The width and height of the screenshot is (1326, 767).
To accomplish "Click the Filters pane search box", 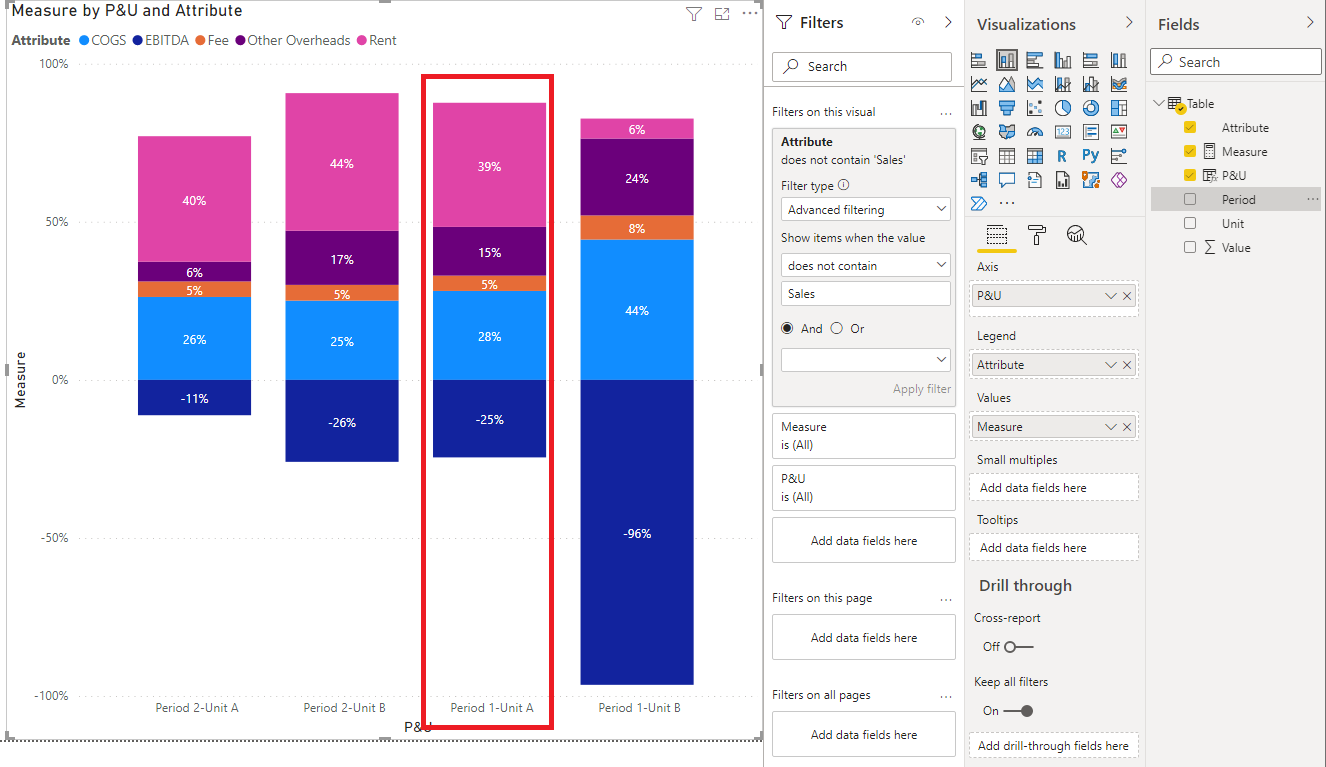I will pyautogui.click(x=862, y=66).
